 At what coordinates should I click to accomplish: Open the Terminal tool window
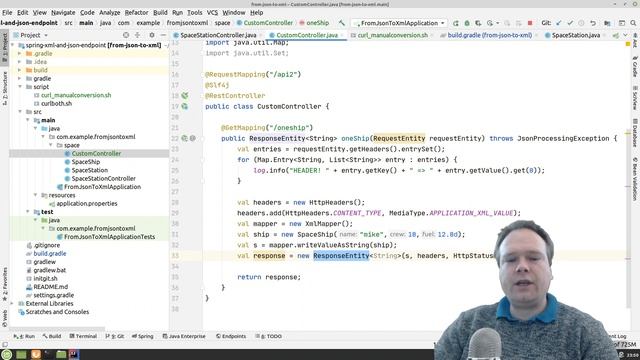83,336
